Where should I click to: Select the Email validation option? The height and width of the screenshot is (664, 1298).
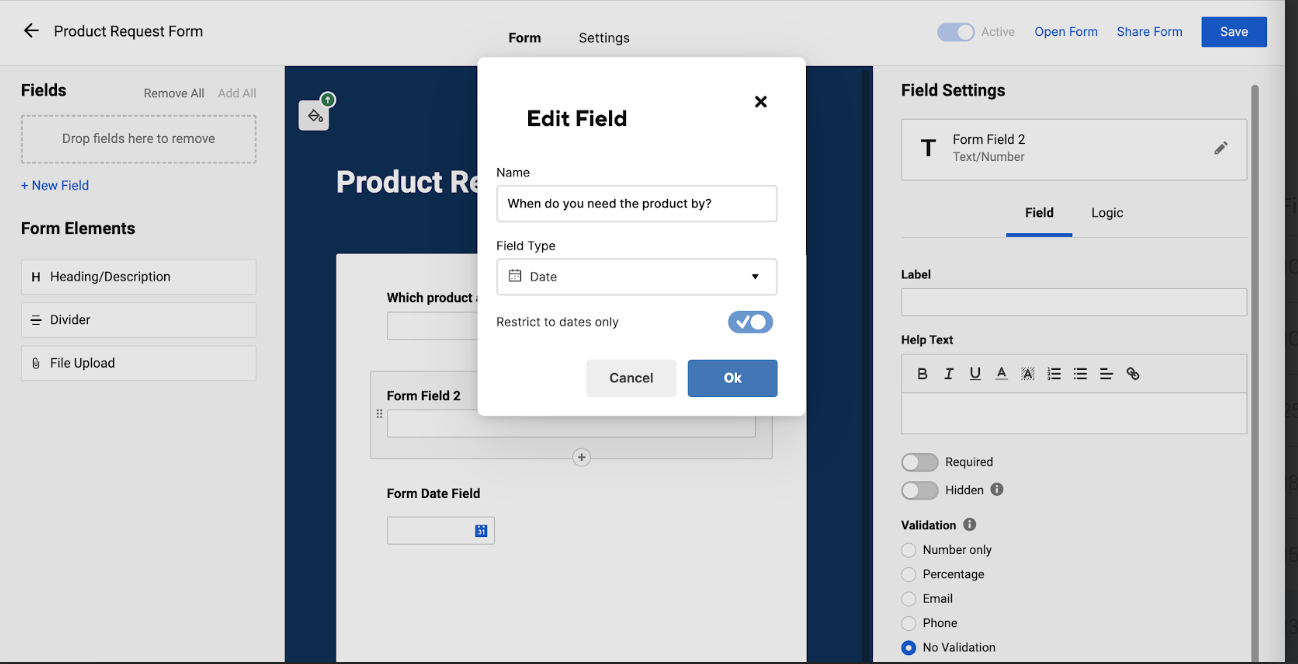(x=908, y=598)
